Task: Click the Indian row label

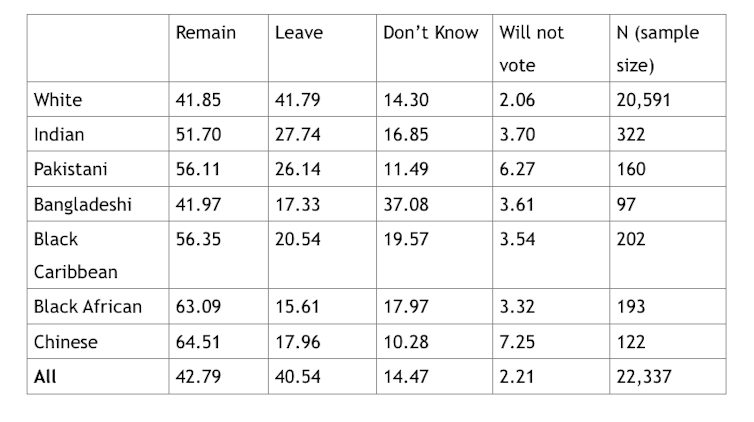Action: 59,135
